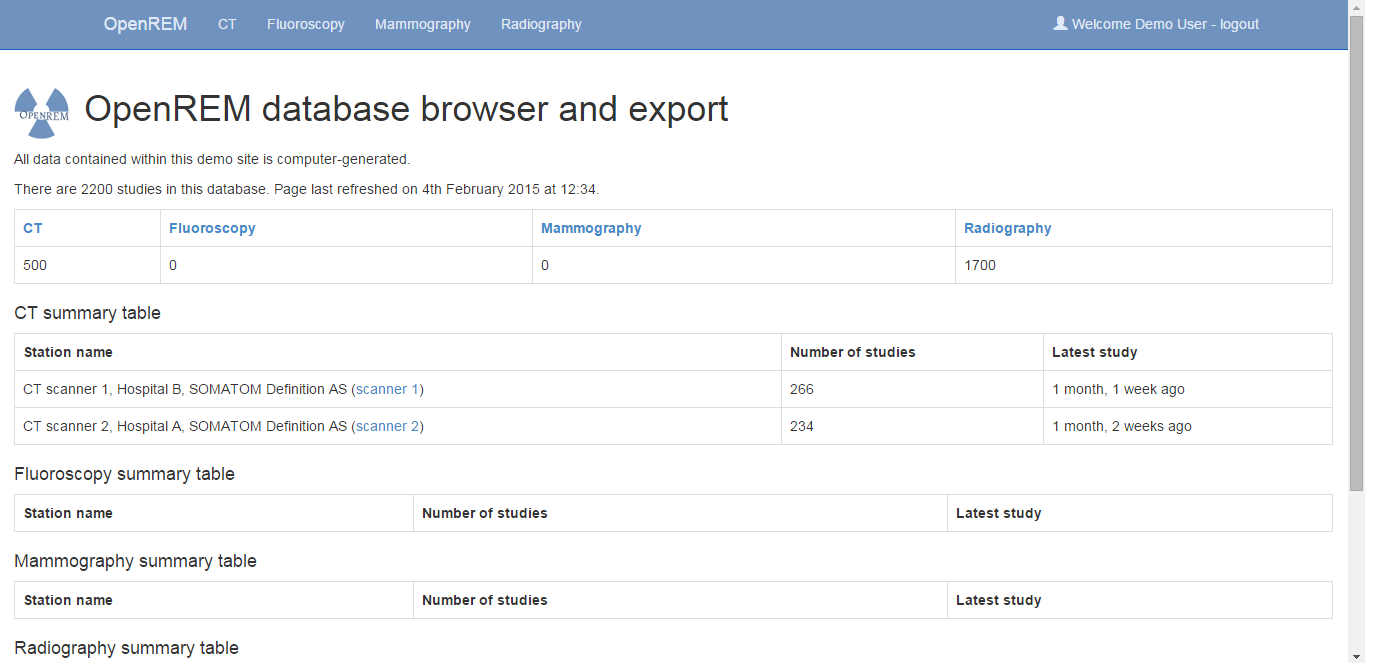Log out via Welcome Demo User link
Viewport: 1373px width, 663px height.
click(x=1165, y=24)
